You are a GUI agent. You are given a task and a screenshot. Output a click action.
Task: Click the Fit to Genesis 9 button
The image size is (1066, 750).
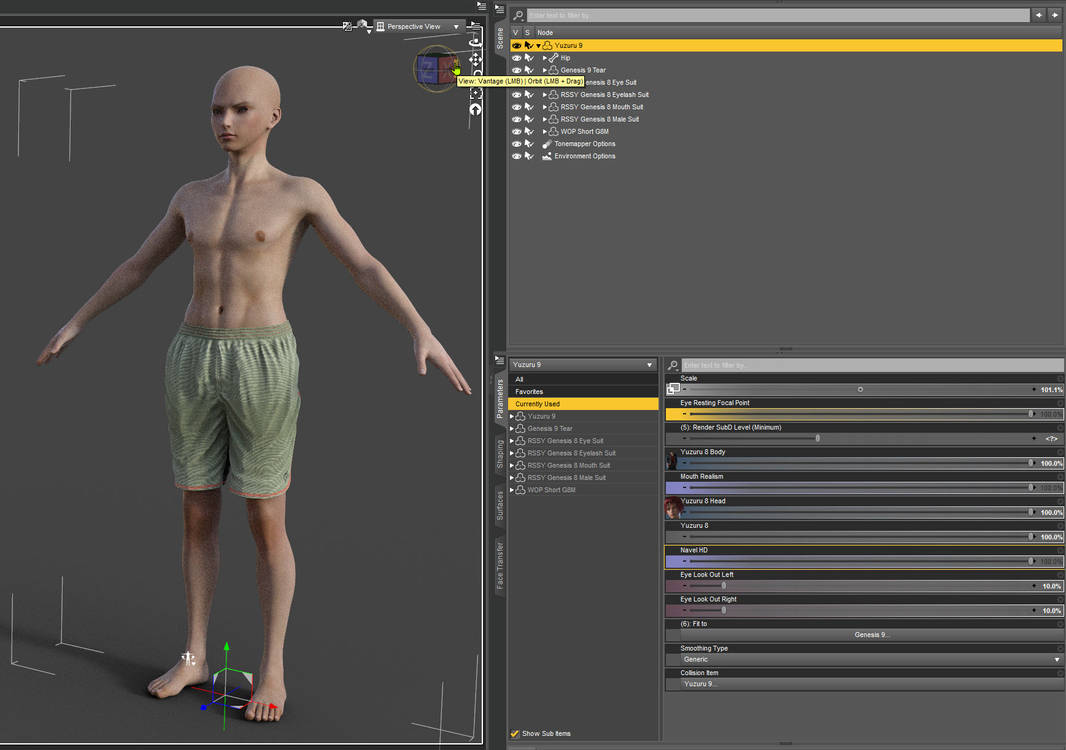(x=870, y=635)
